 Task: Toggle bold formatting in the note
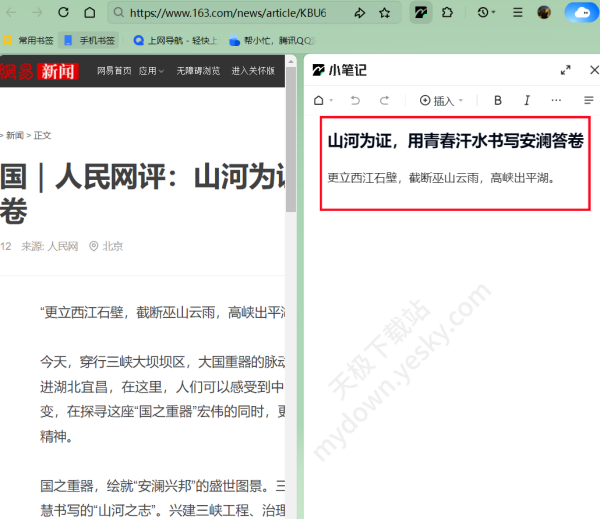click(x=498, y=100)
